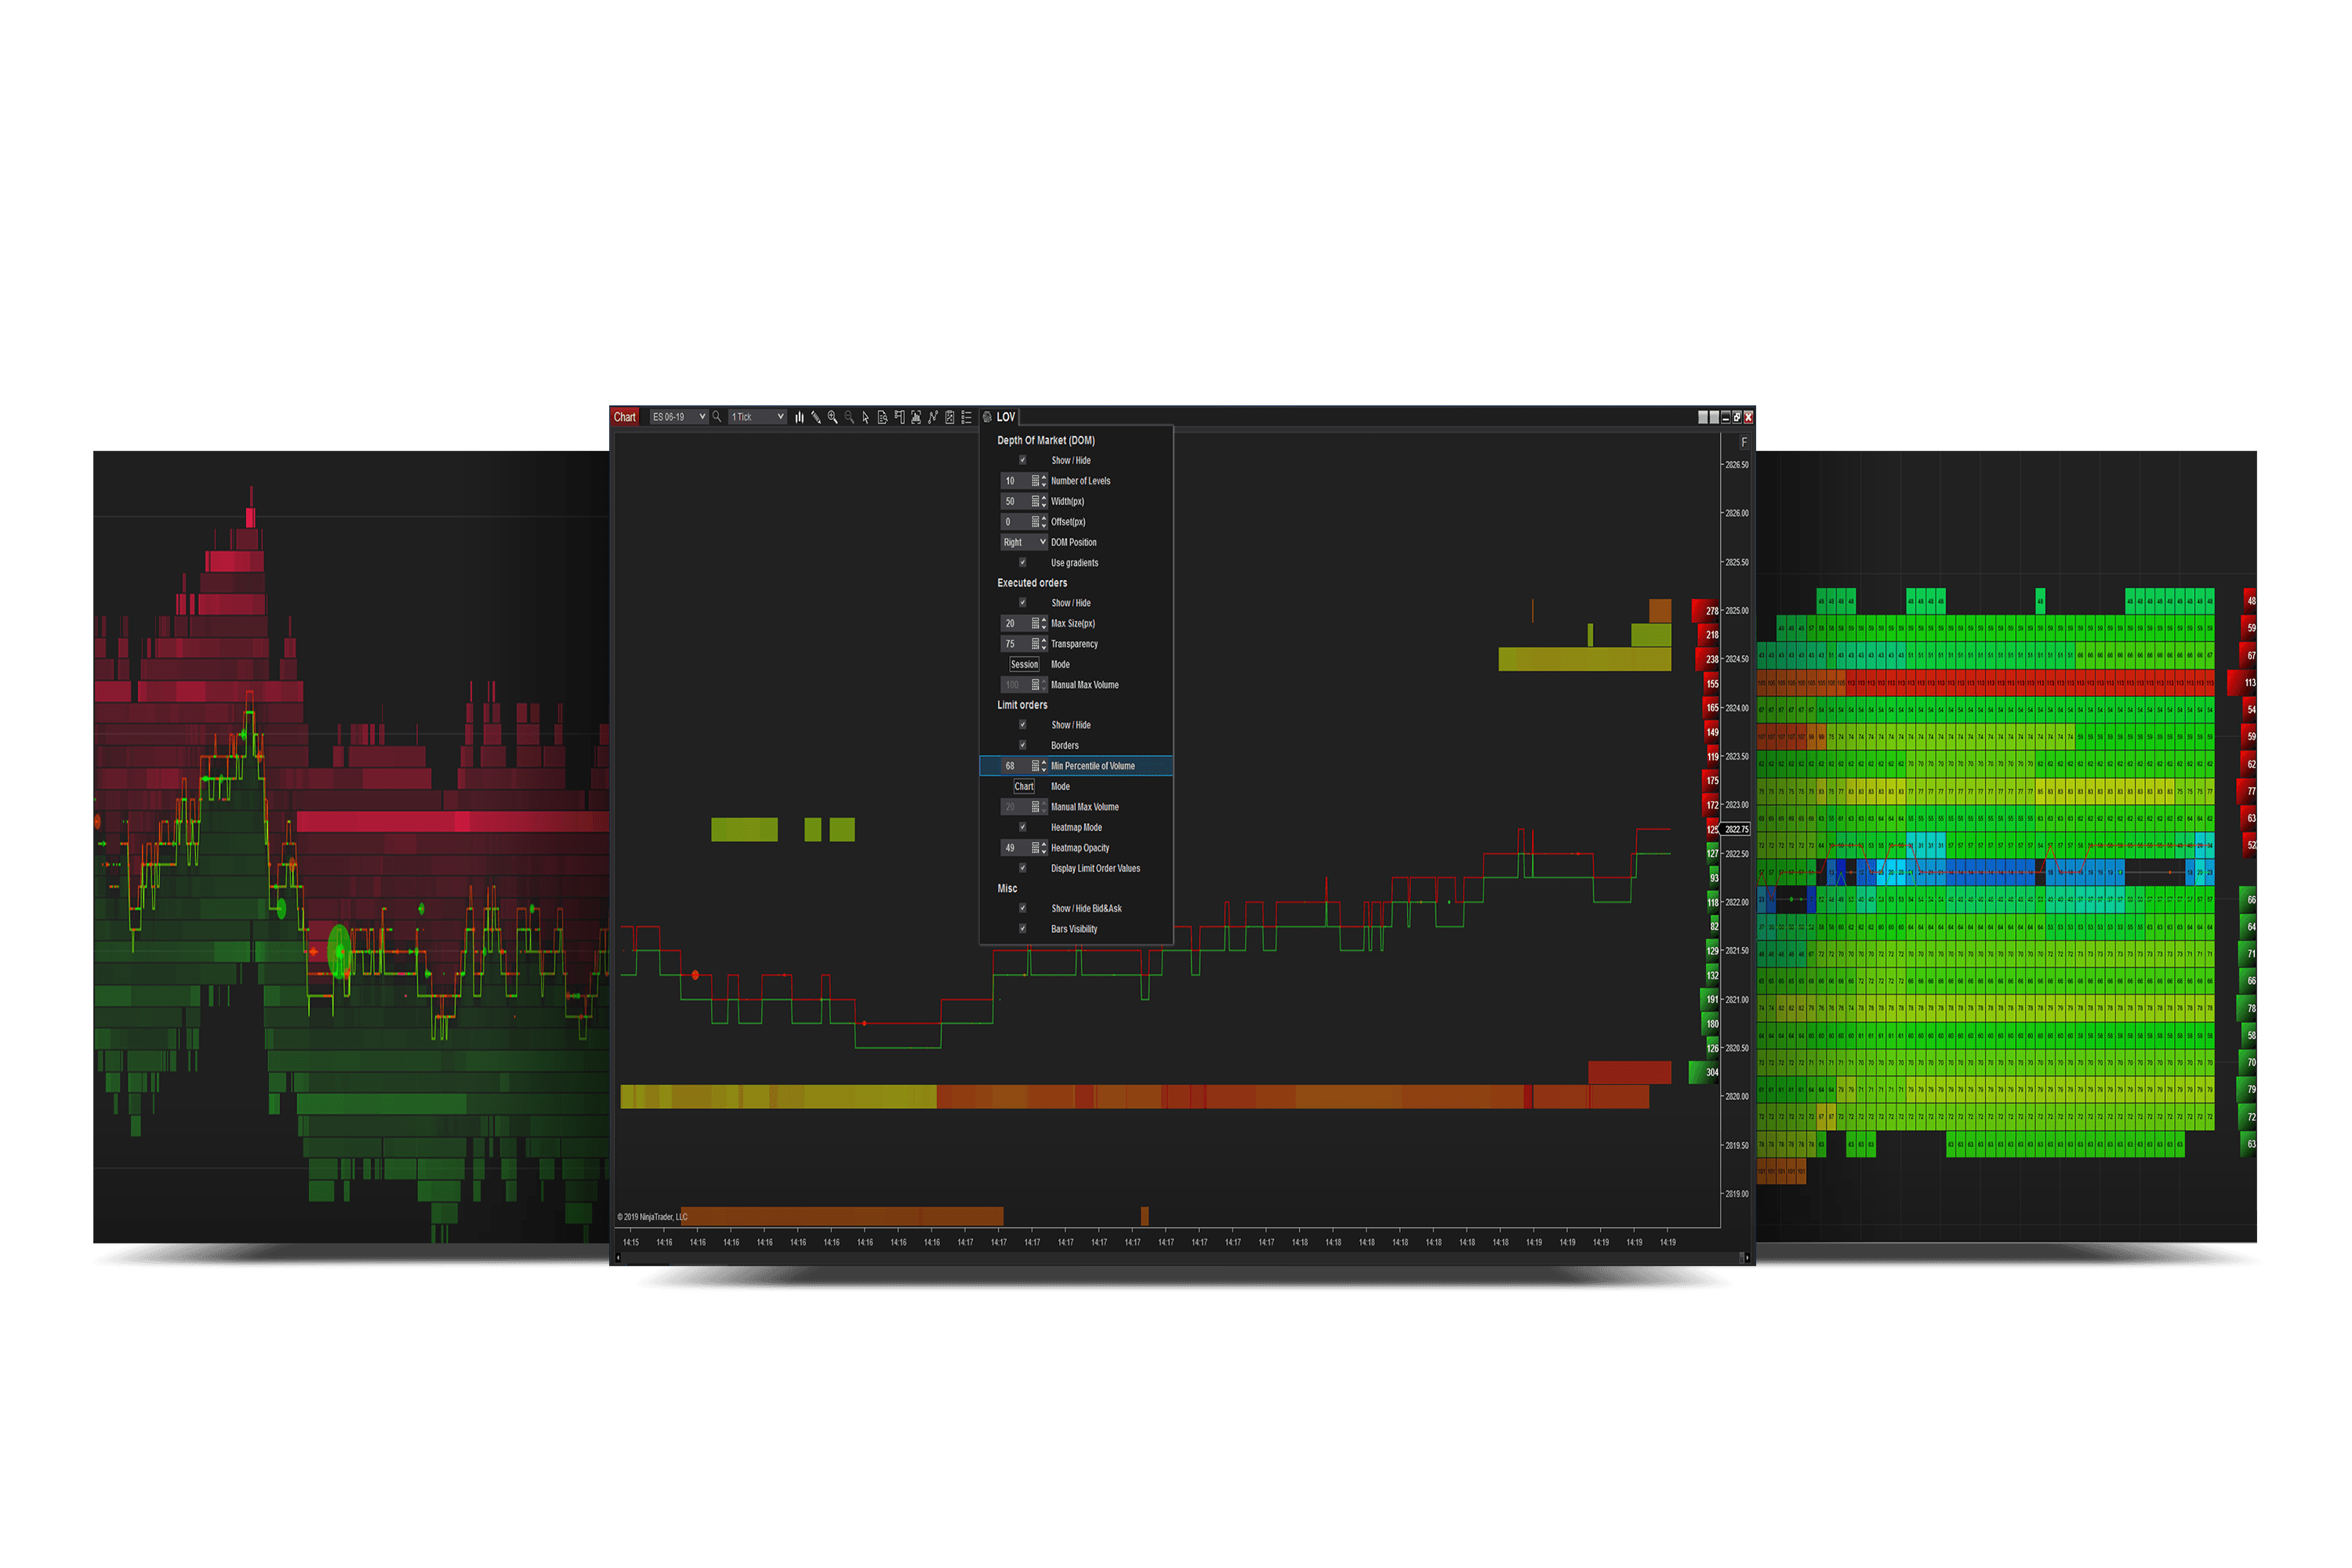The height and width of the screenshot is (1568, 2352).
Task: Open calculator for Width(px) field
Action: point(1035,501)
